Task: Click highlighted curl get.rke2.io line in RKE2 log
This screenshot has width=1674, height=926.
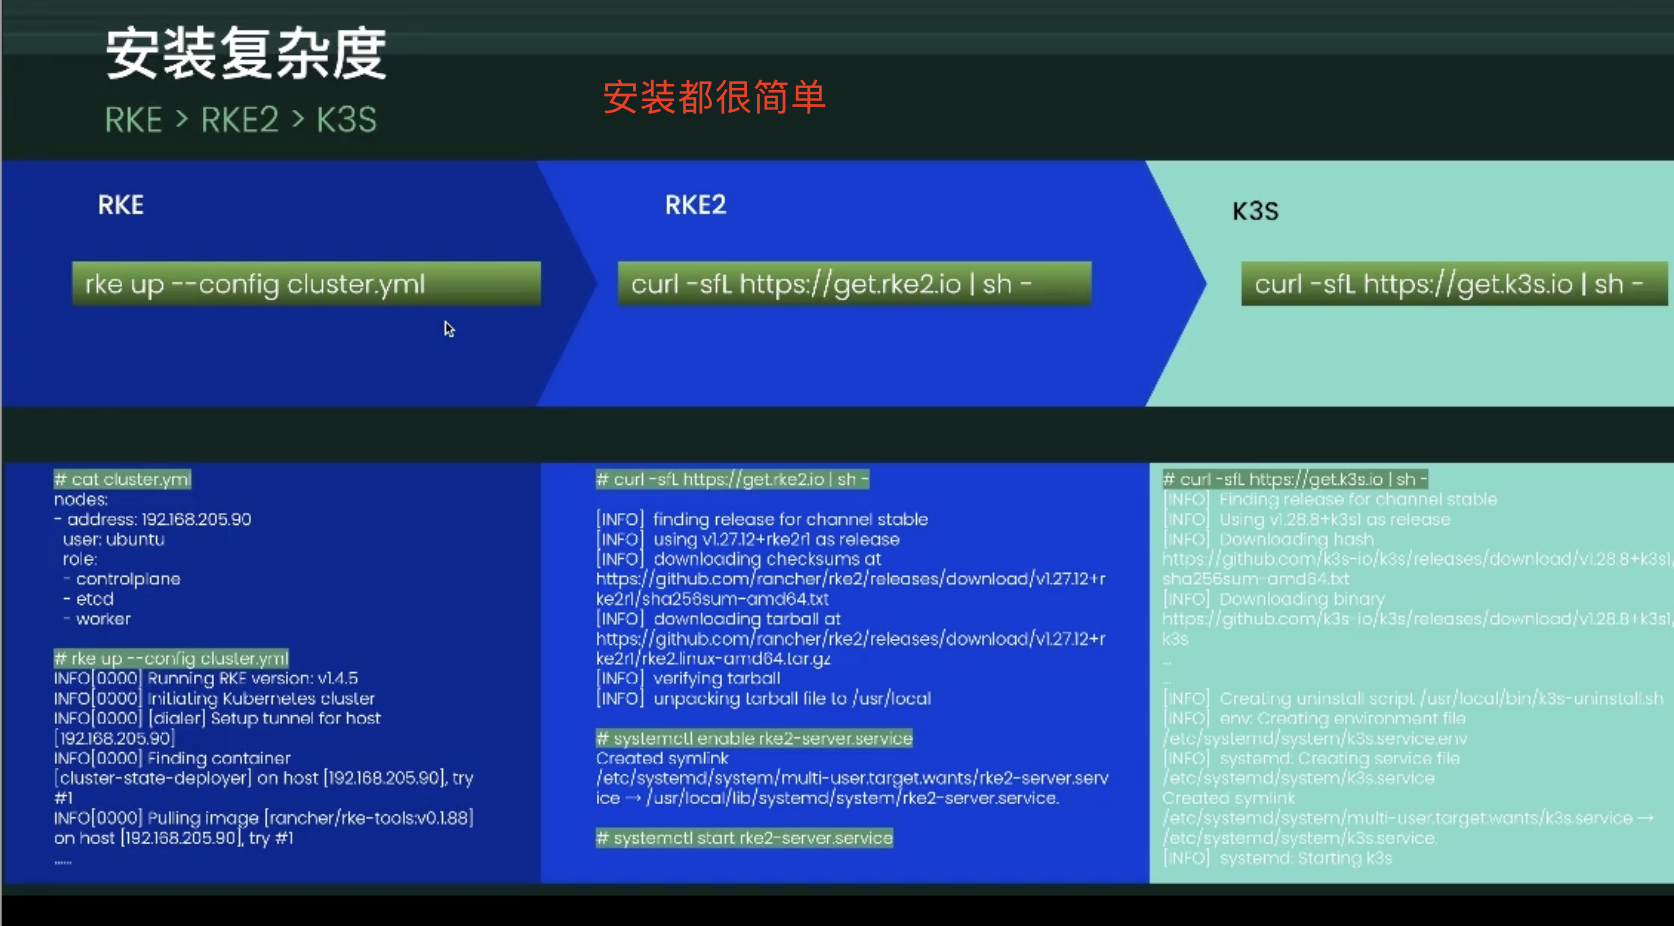Action: tap(732, 479)
